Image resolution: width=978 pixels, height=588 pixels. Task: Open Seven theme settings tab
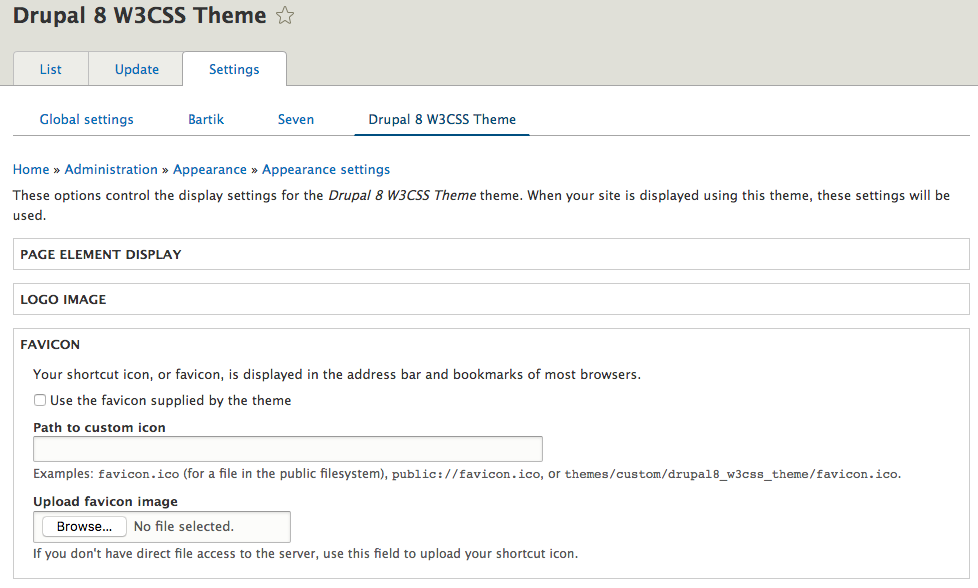(296, 119)
